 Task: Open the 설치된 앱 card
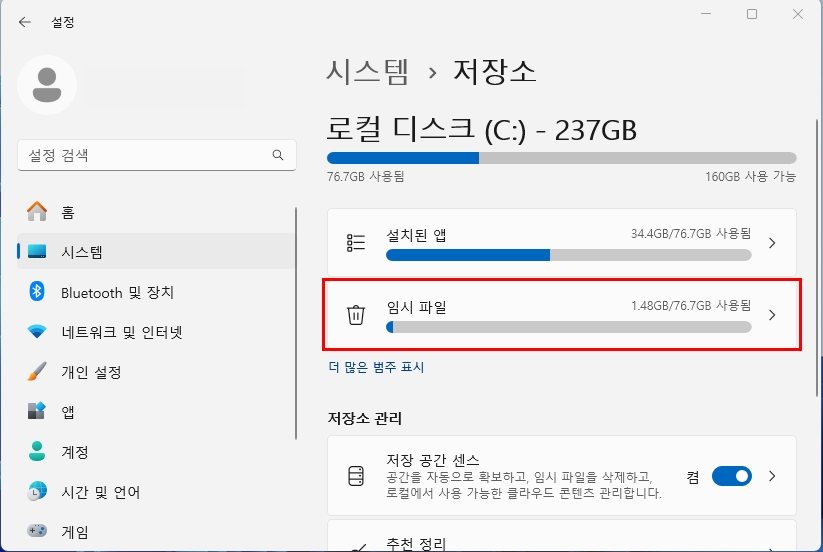point(562,242)
